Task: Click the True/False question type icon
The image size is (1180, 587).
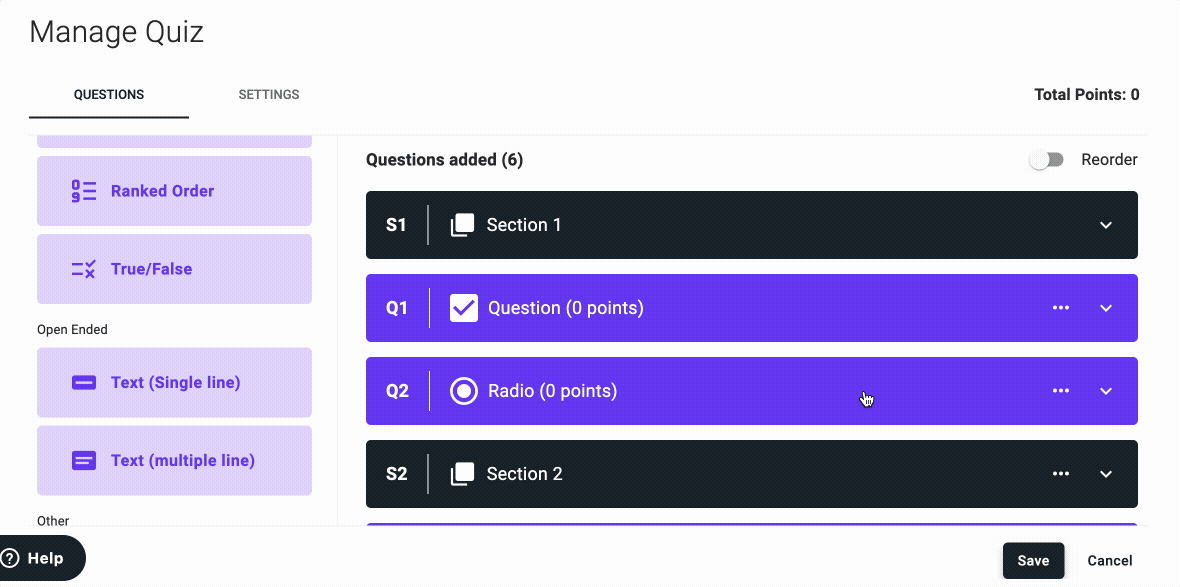Action: point(84,269)
